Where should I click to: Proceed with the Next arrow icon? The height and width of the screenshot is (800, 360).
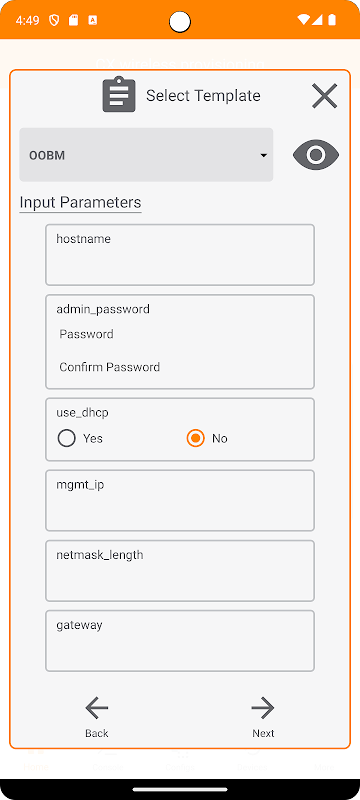tap(263, 708)
